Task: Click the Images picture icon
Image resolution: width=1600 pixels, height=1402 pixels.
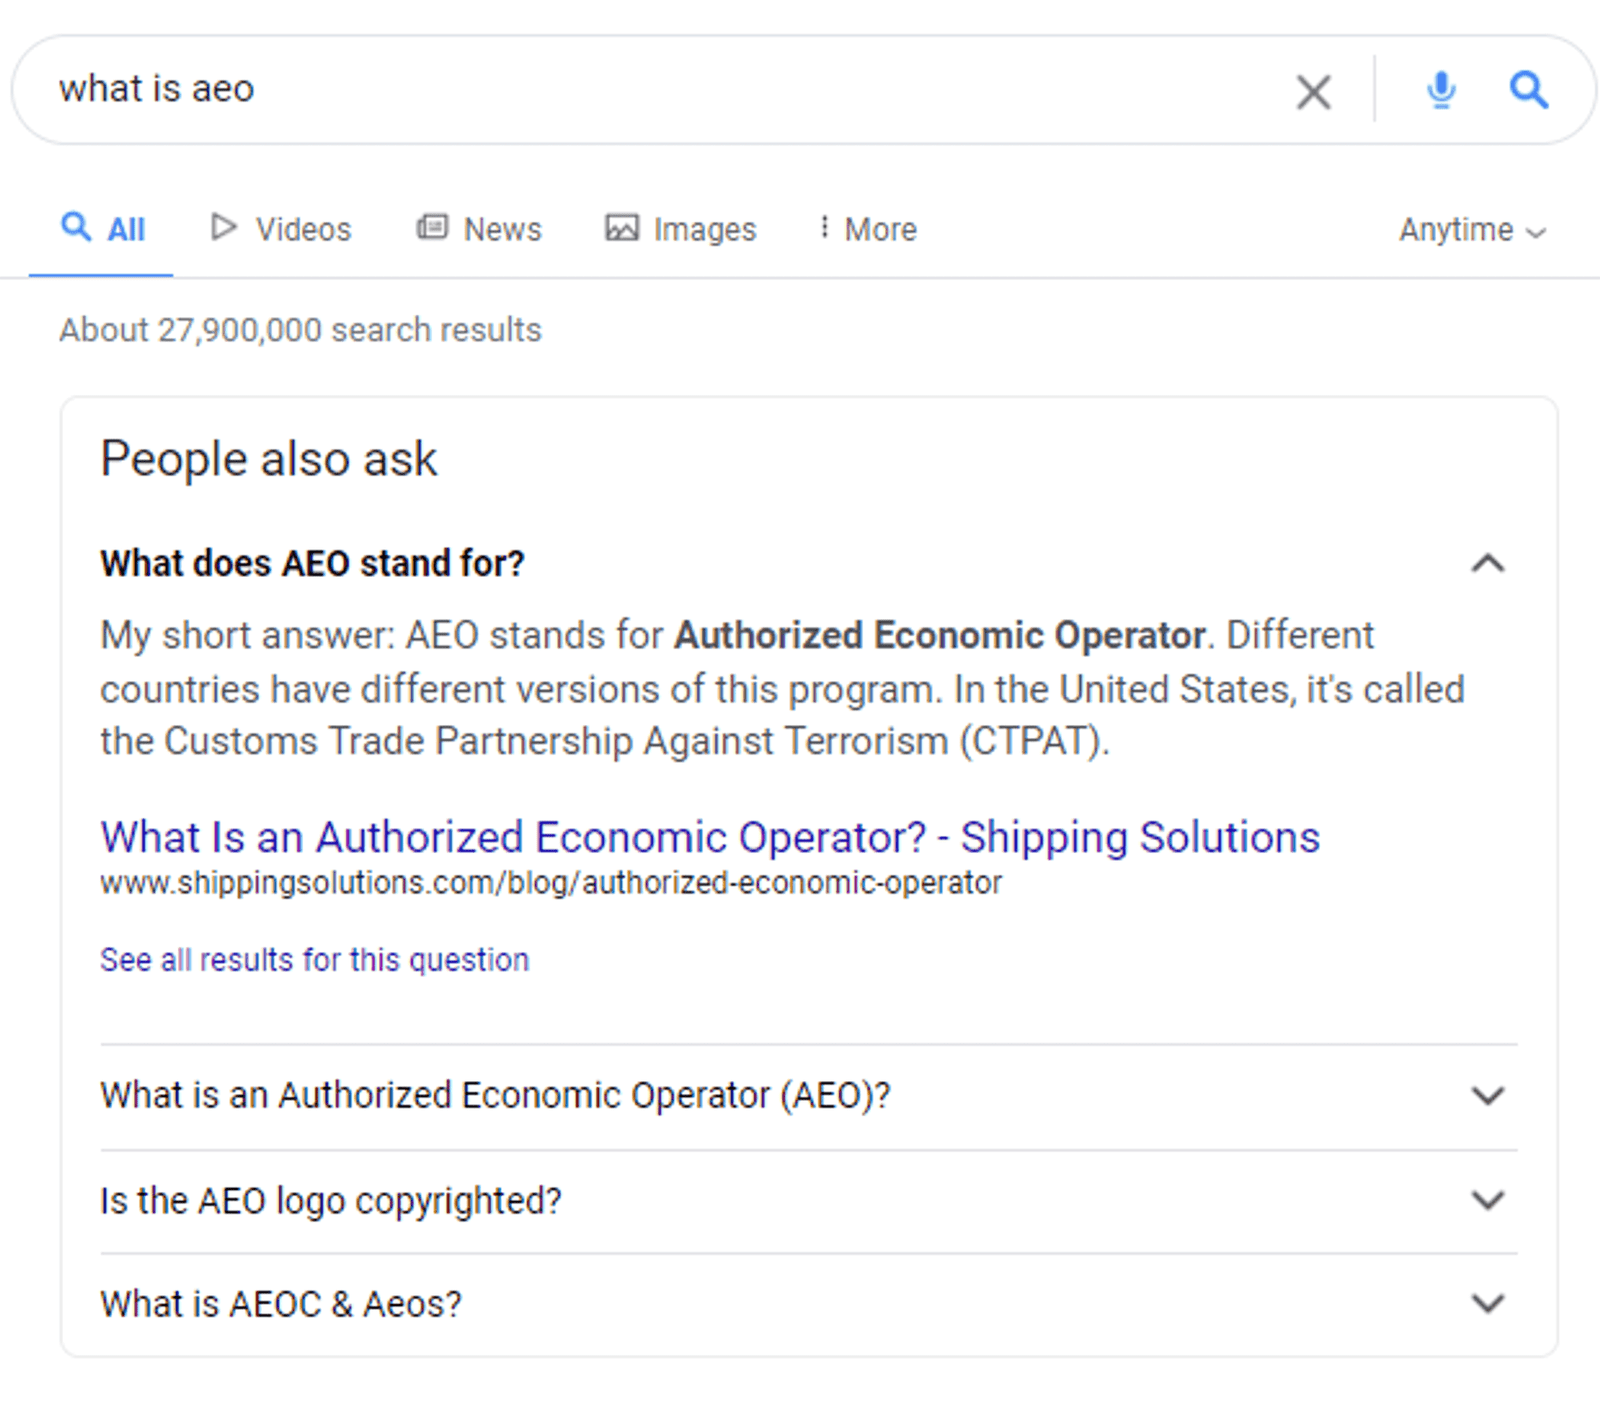Action: pos(621,228)
